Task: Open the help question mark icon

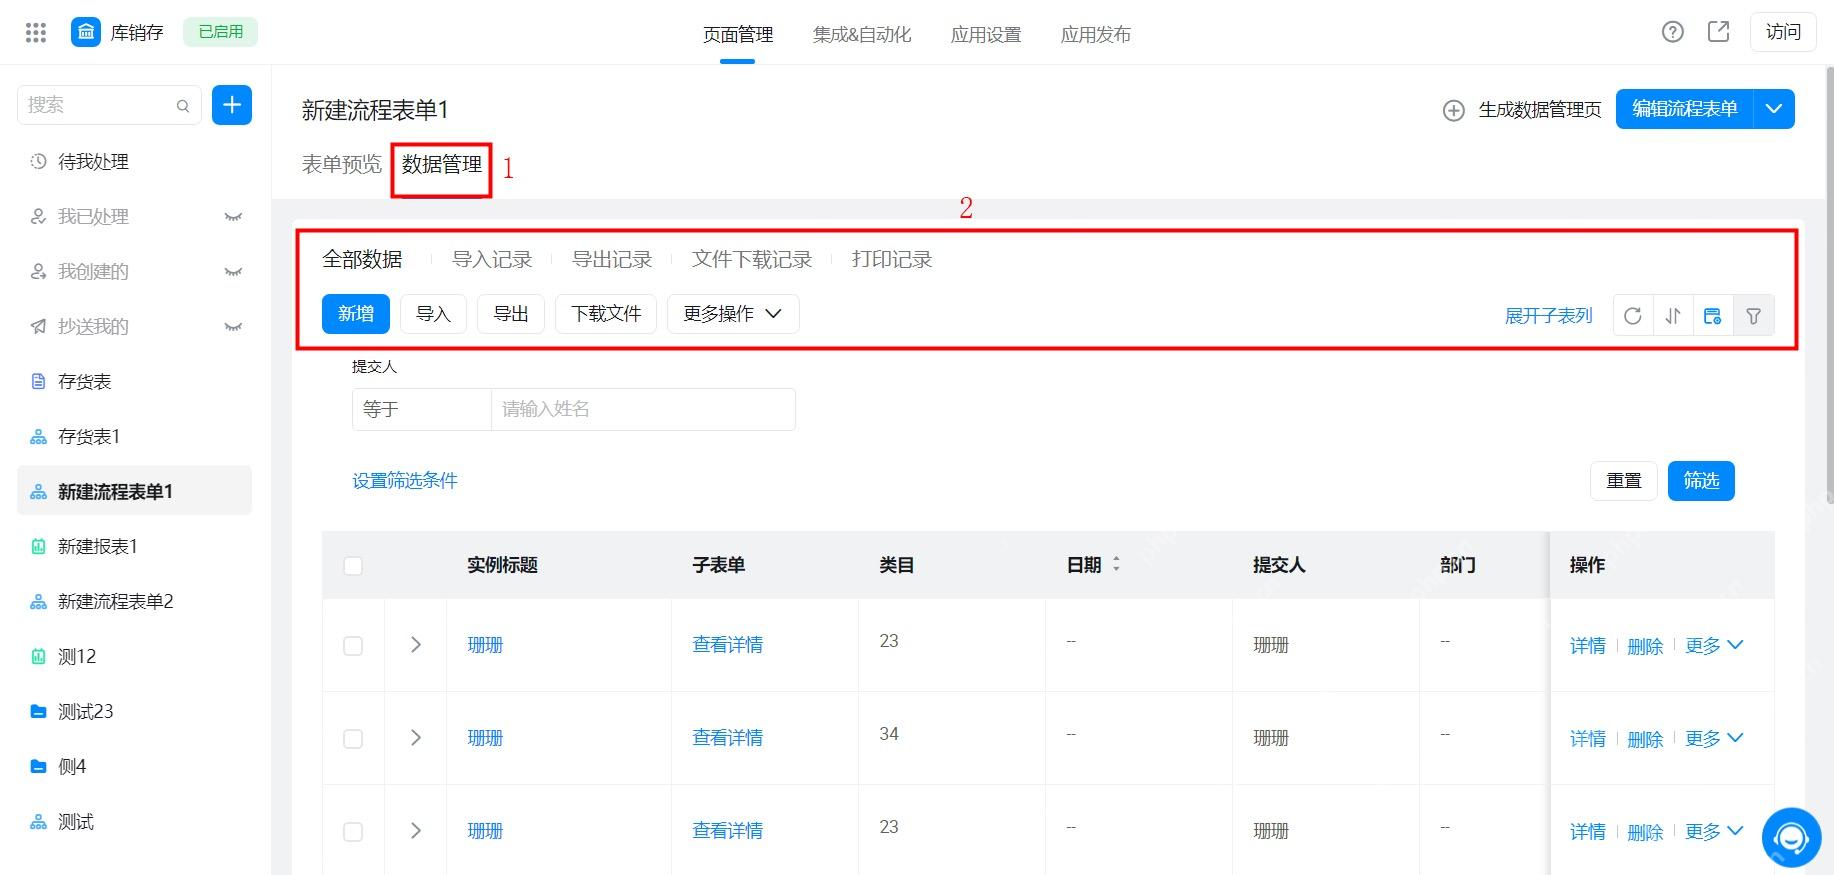Action: [x=1673, y=32]
